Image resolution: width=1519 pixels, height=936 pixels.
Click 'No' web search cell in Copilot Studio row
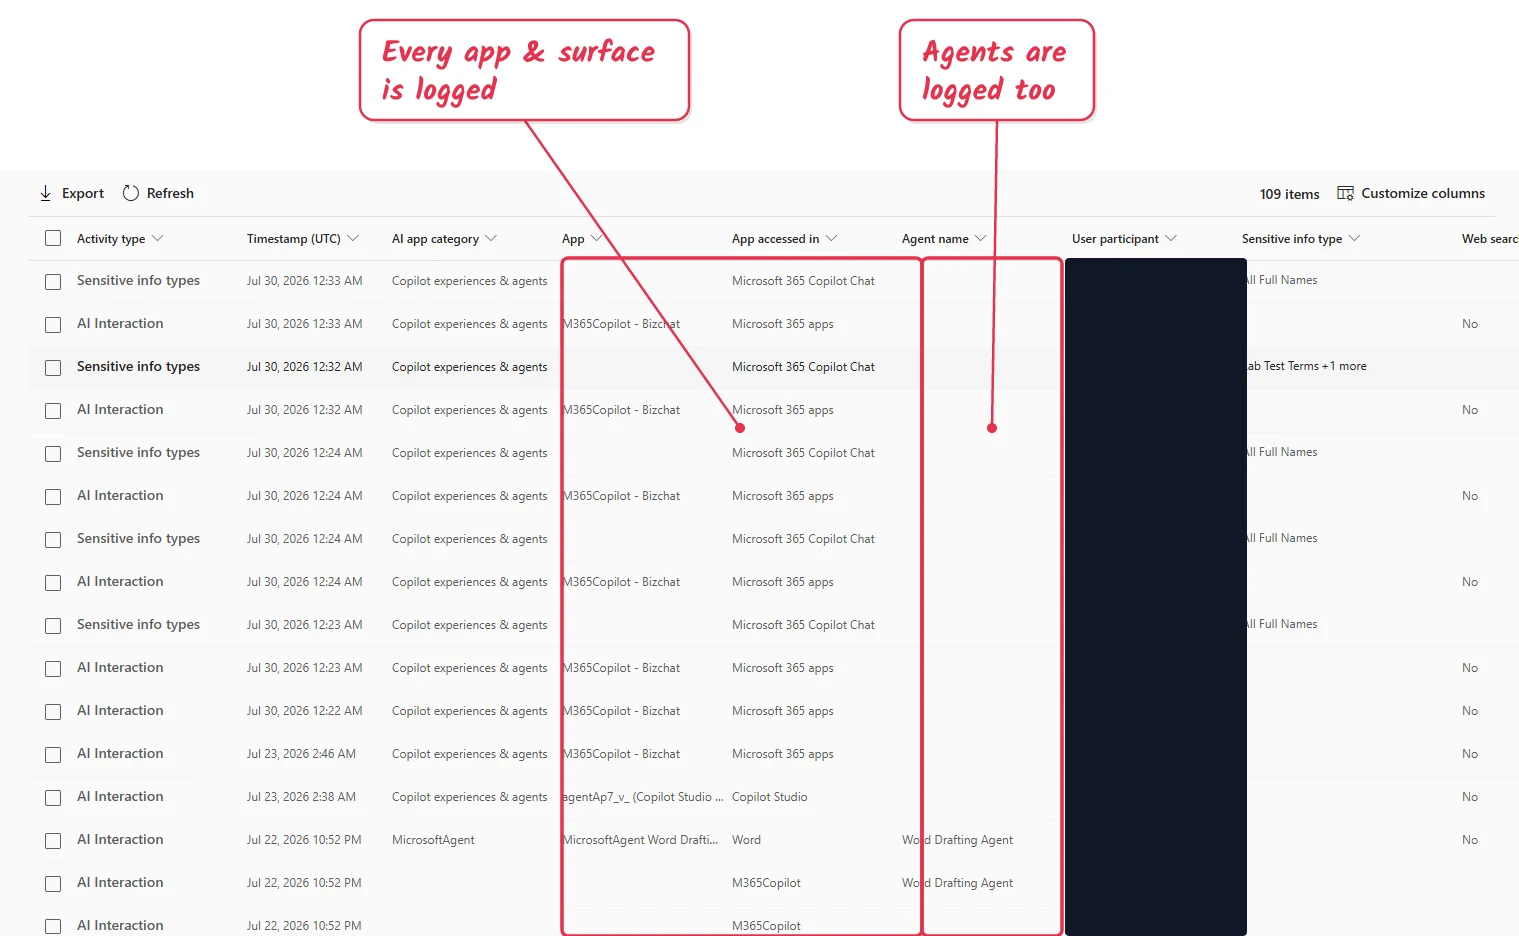pos(1469,797)
